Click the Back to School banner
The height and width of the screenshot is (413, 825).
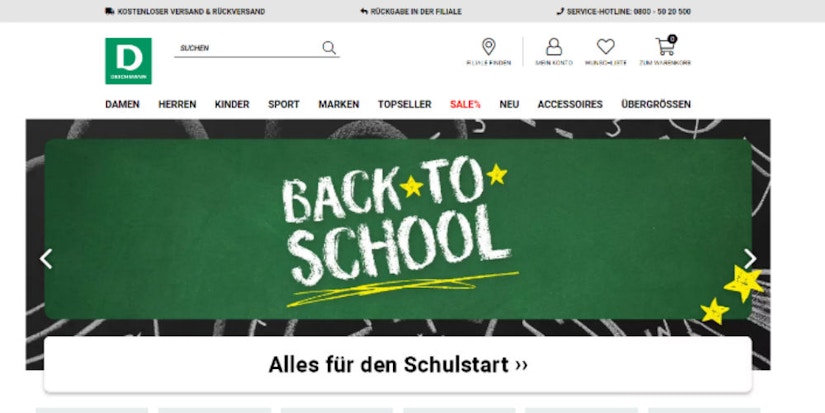pos(398,229)
